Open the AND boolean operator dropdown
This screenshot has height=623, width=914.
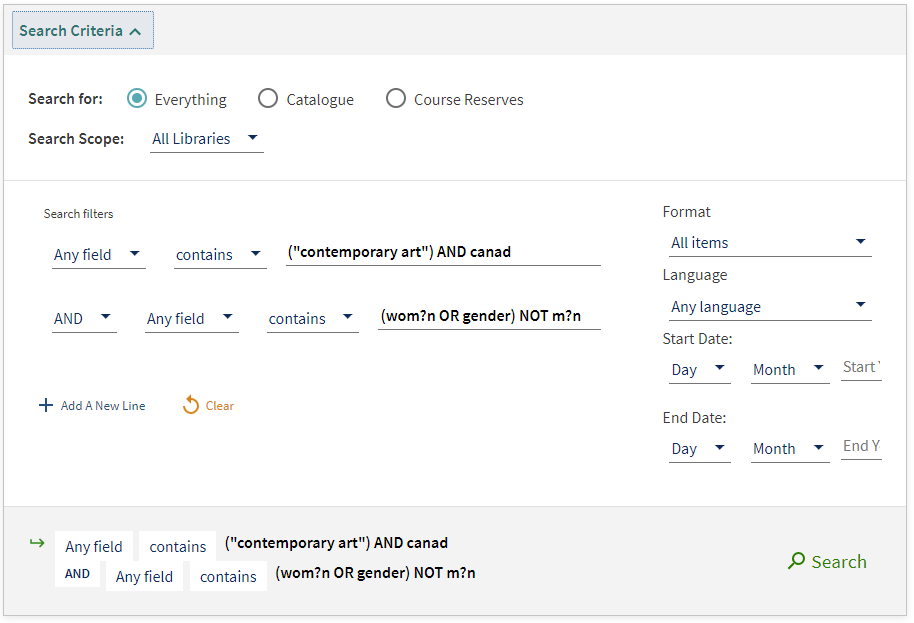pyautogui.click(x=85, y=318)
